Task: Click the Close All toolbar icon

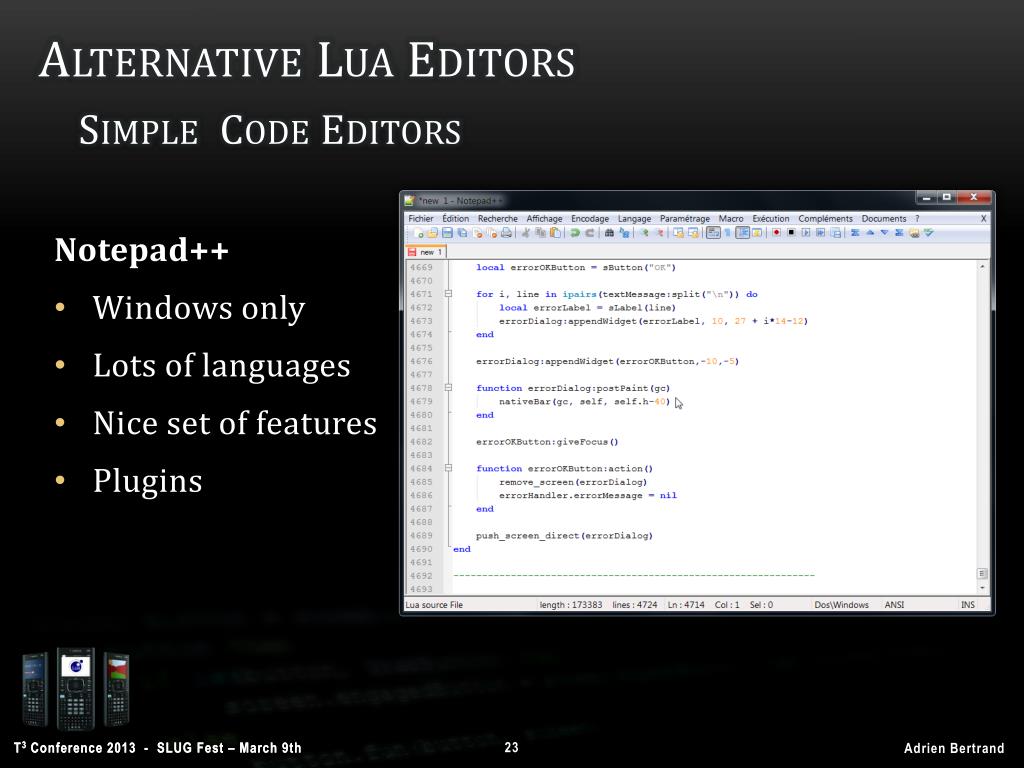Action: pos(492,232)
